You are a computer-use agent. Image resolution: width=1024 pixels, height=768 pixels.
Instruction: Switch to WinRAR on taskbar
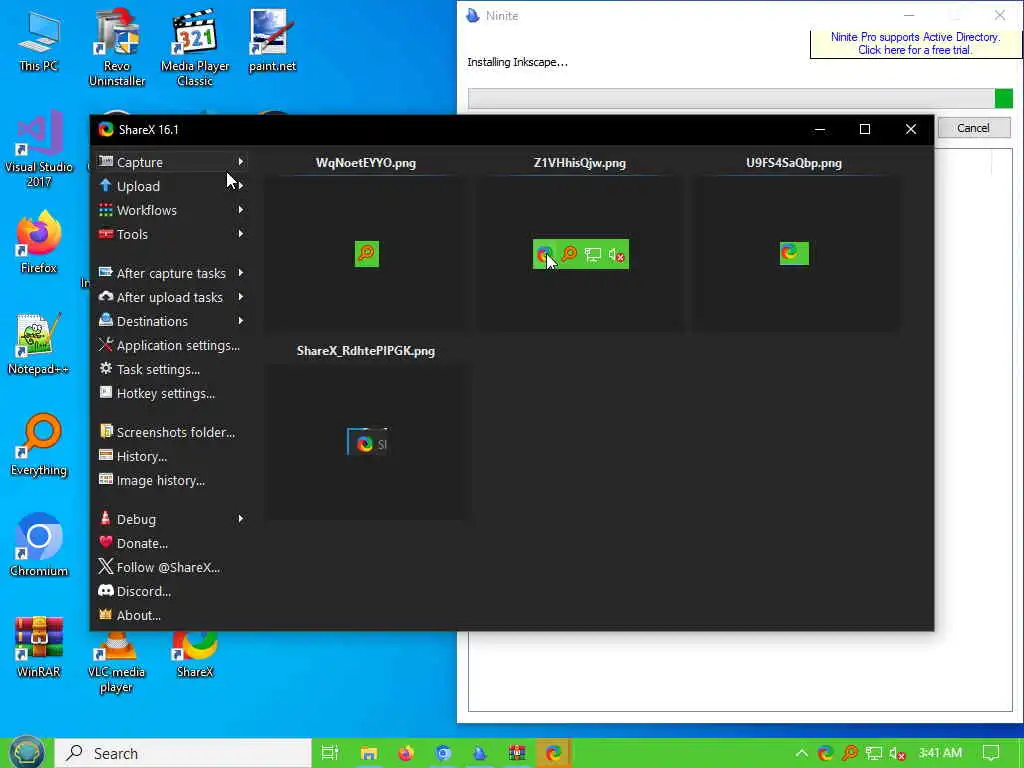pos(517,753)
